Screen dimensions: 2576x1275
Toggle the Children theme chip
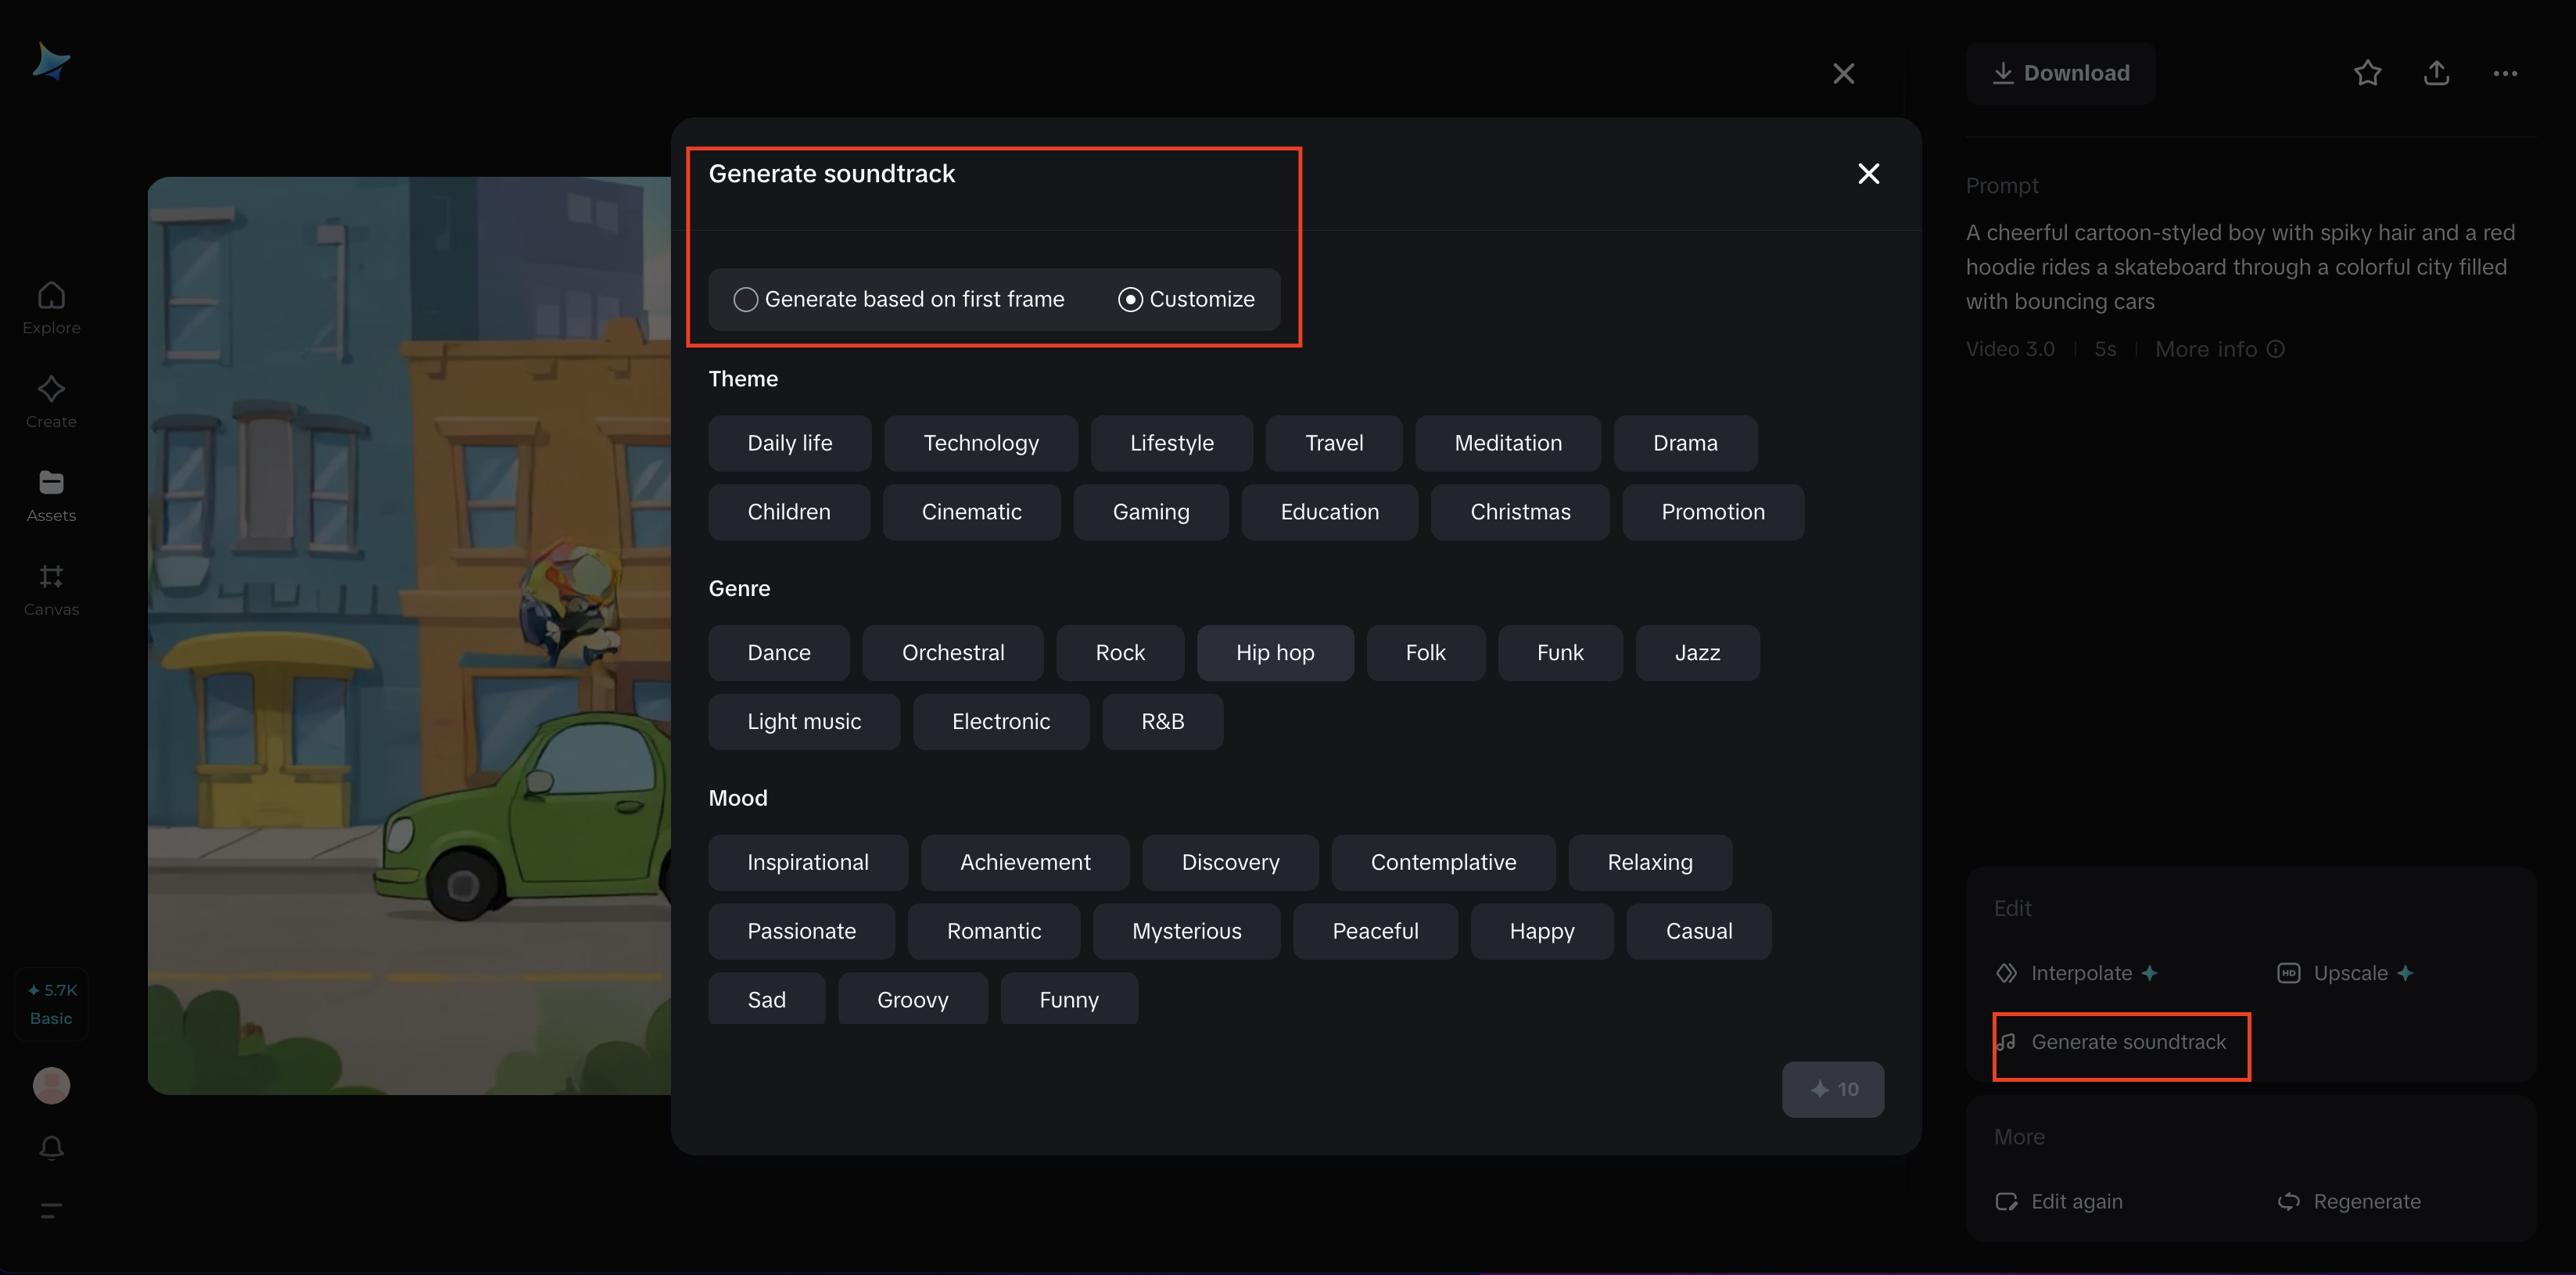tap(788, 512)
